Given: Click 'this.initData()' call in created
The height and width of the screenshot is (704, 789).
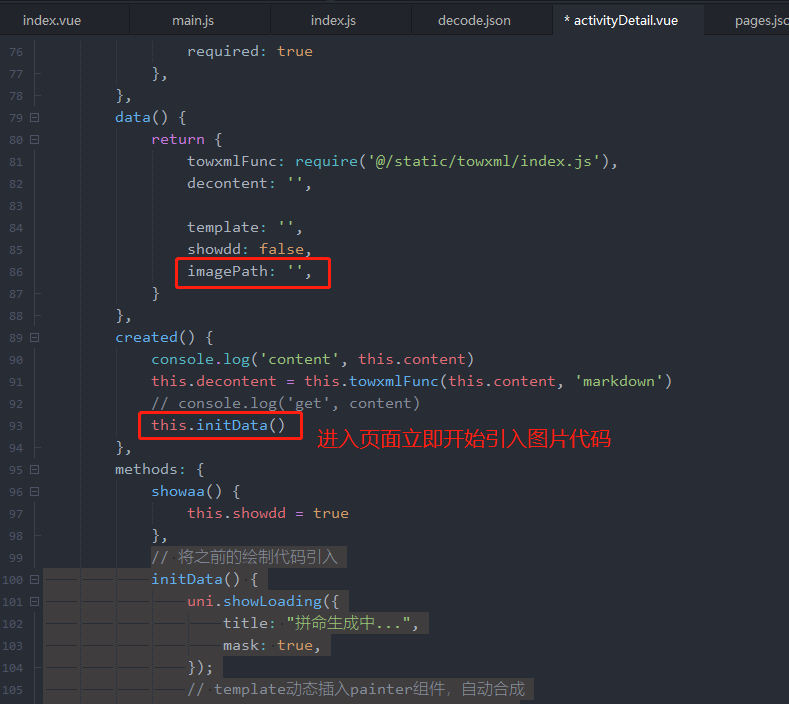Looking at the screenshot, I should (x=218, y=425).
